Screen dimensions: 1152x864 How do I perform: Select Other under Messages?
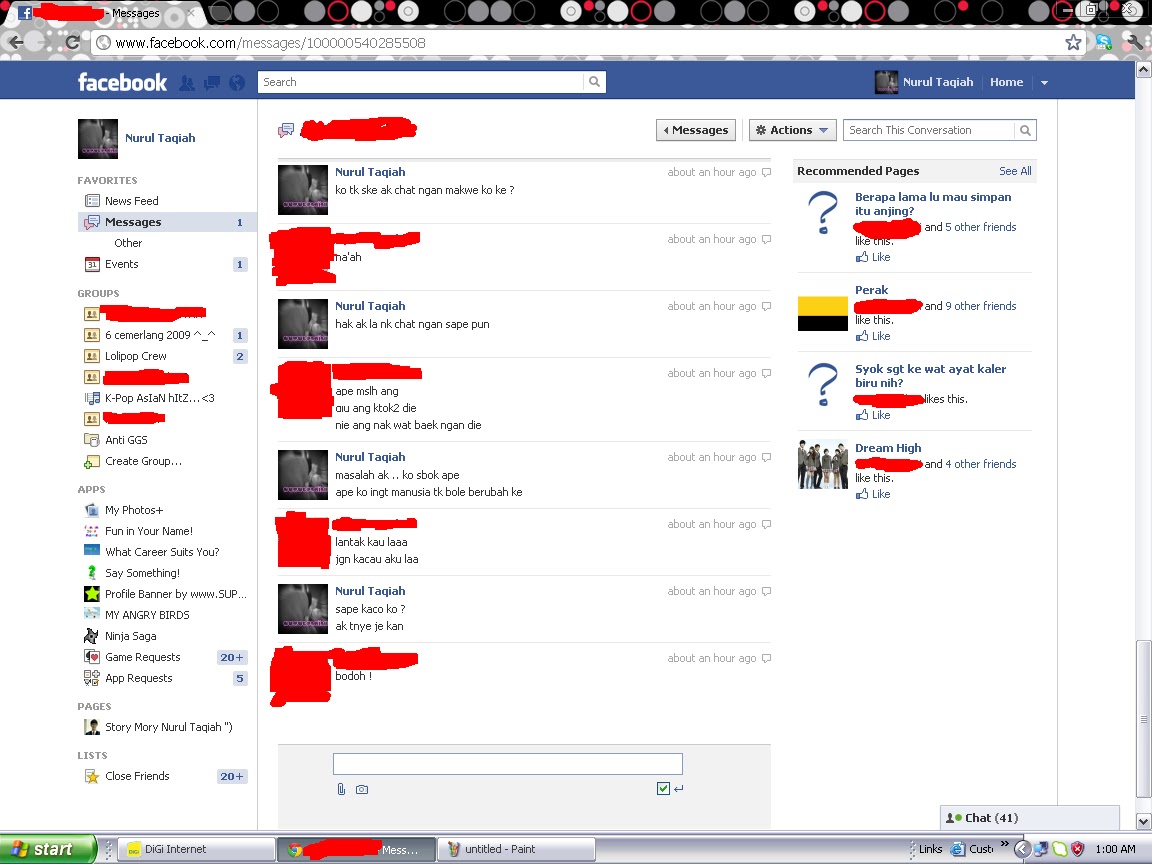[128, 242]
